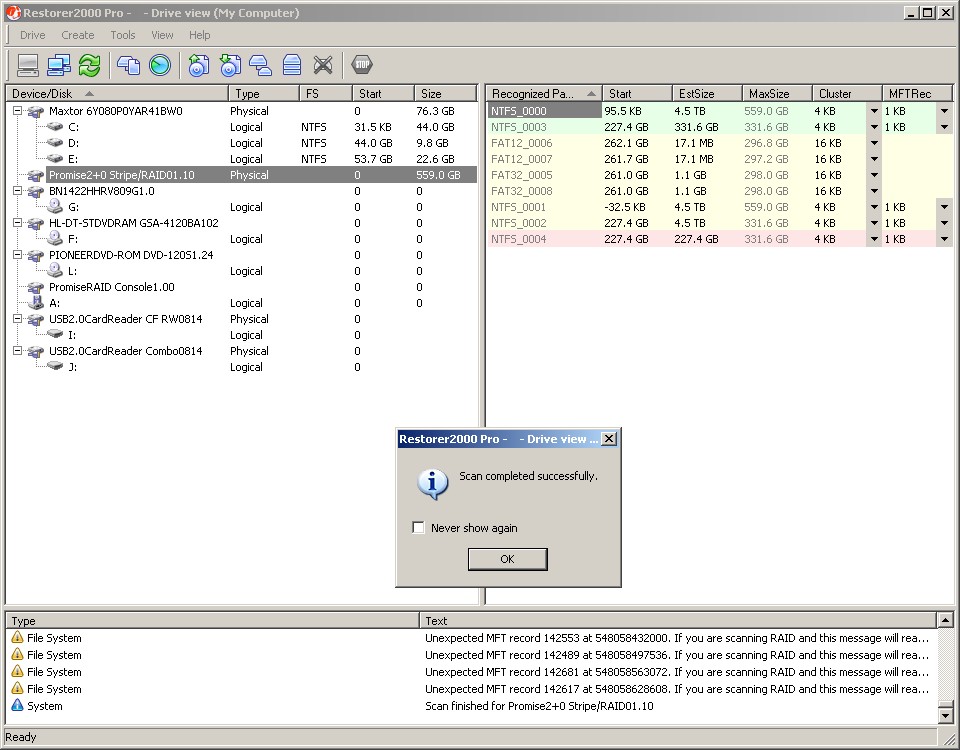
Task: Click the log panel scroll up arrow
Action: pyautogui.click(x=945, y=620)
